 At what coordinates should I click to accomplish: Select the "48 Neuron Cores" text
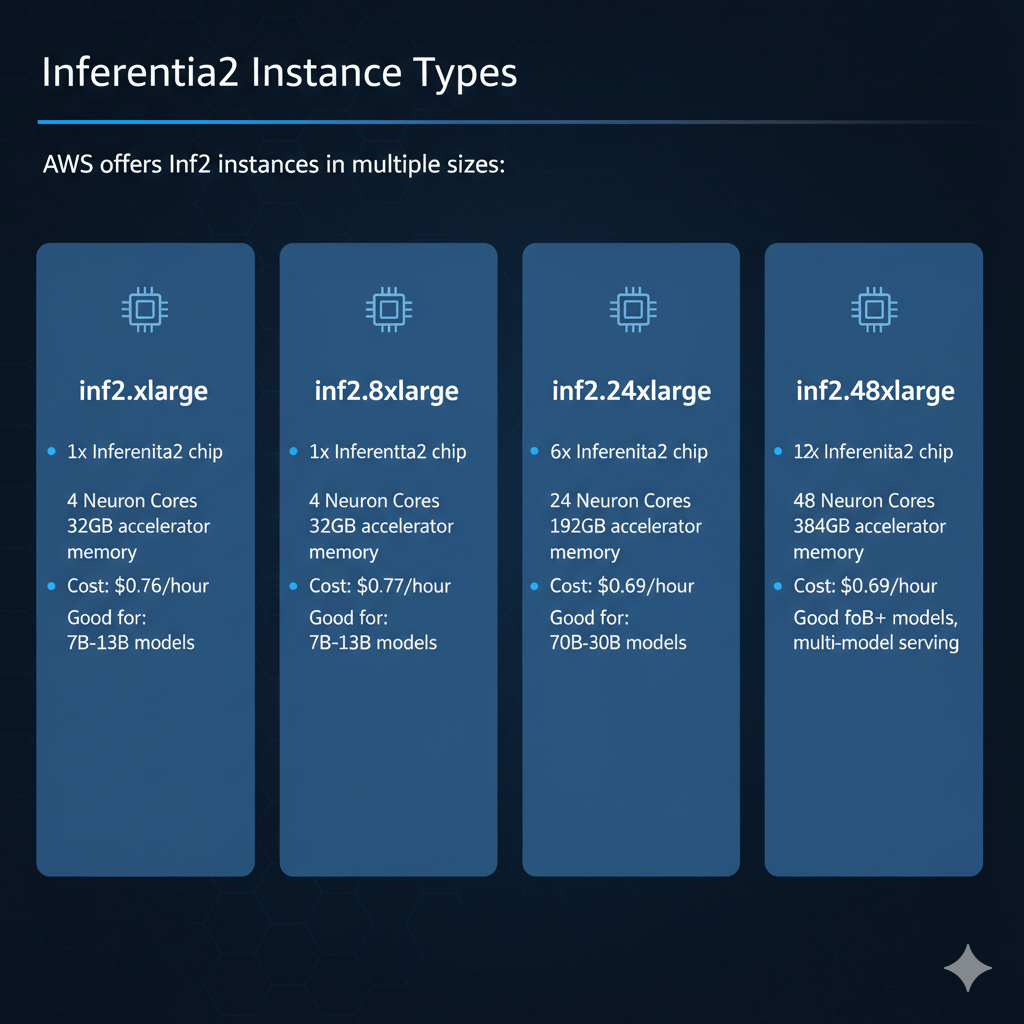pos(864,501)
